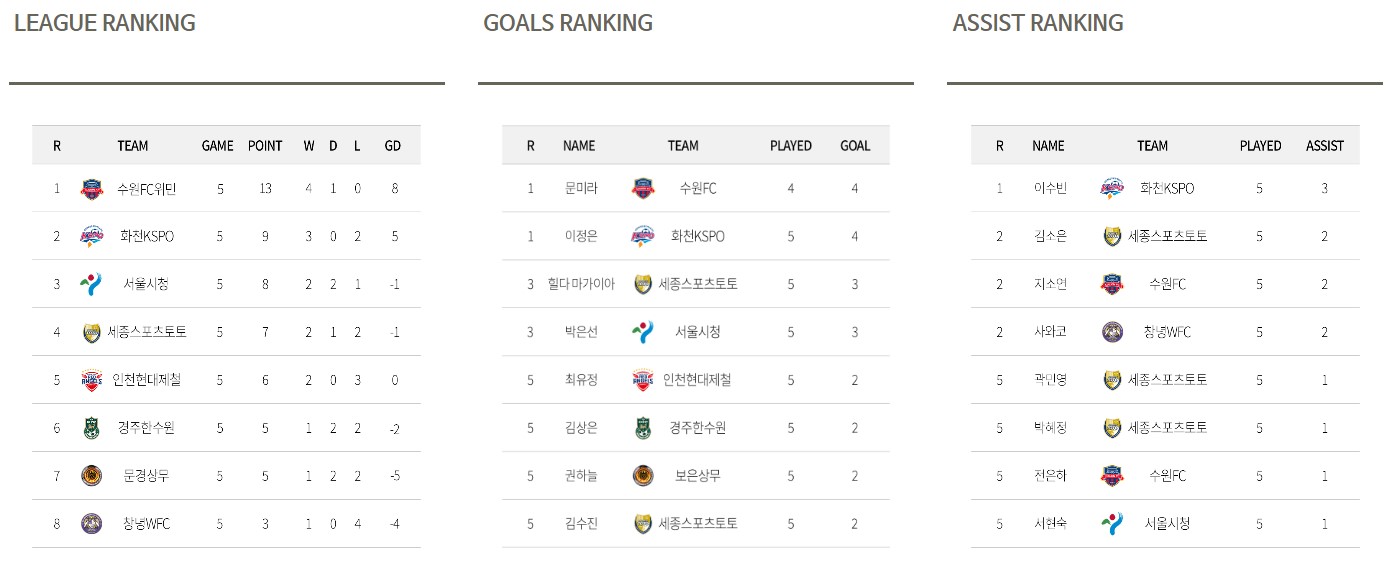Click the GOAL column header
Image resolution: width=1395 pixels, height=561 pixels.
click(x=855, y=146)
